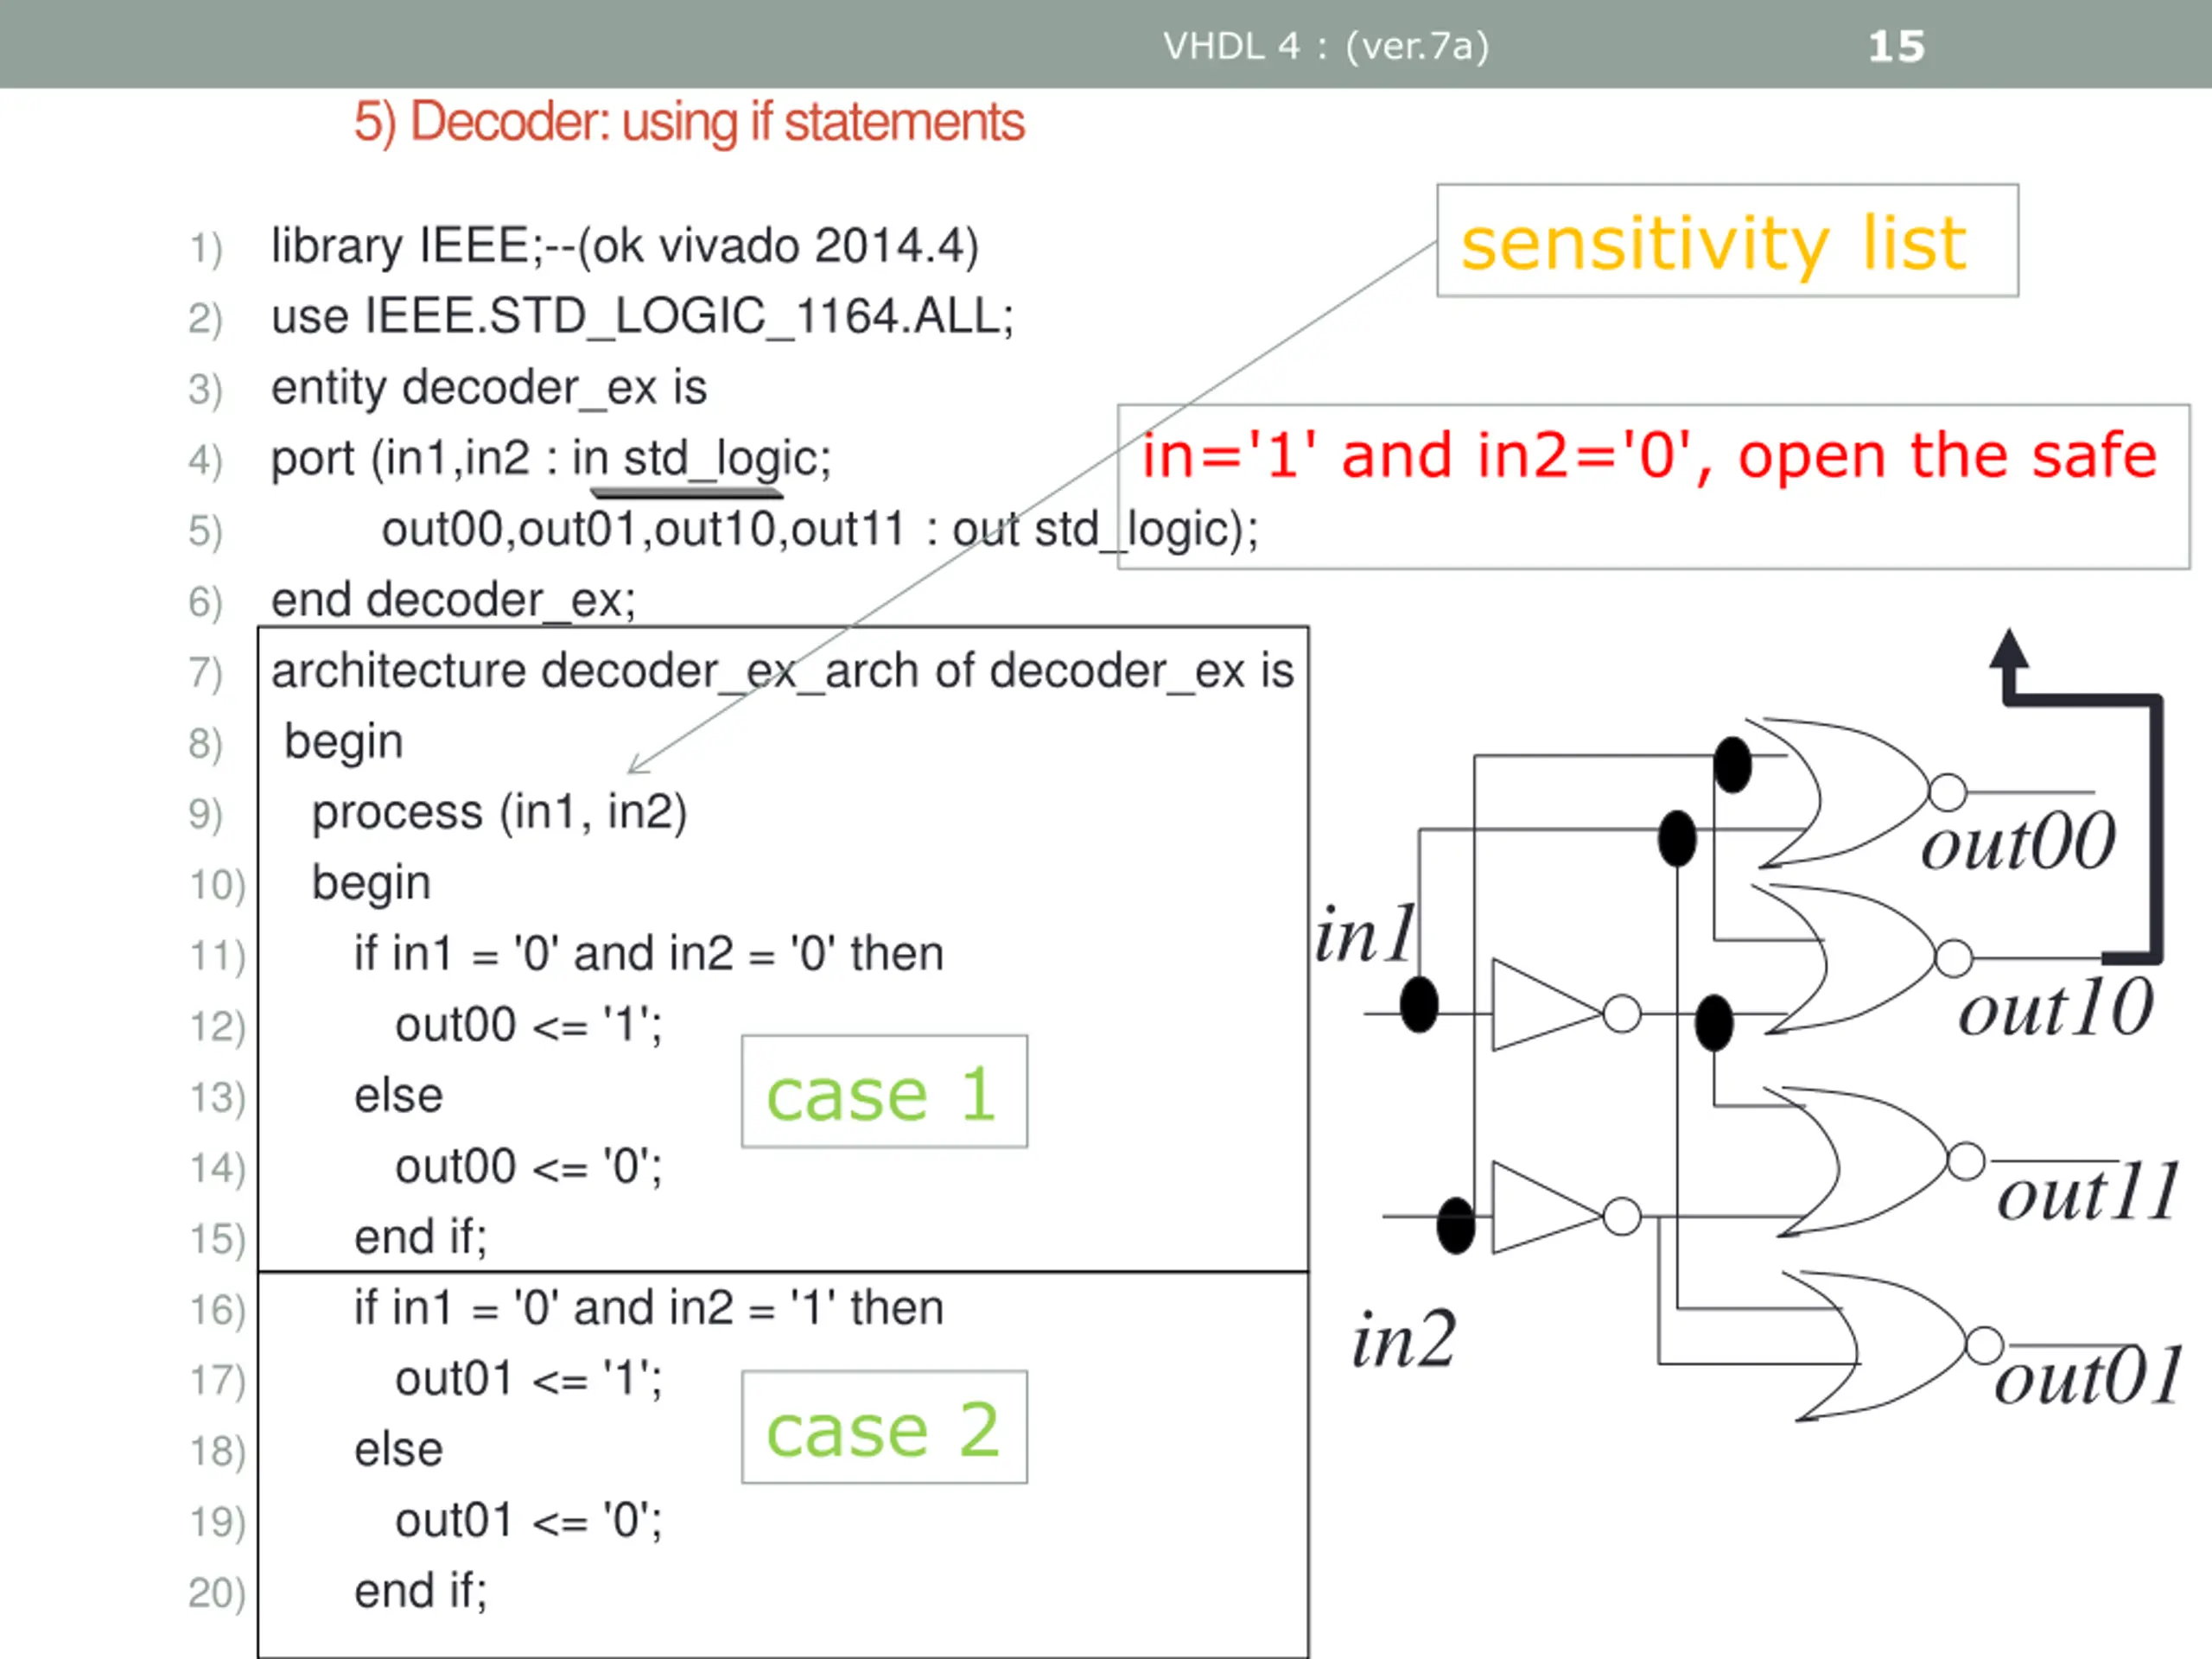
Task: Click the 'begin' on line 8
Action: (x=344, y=744)
